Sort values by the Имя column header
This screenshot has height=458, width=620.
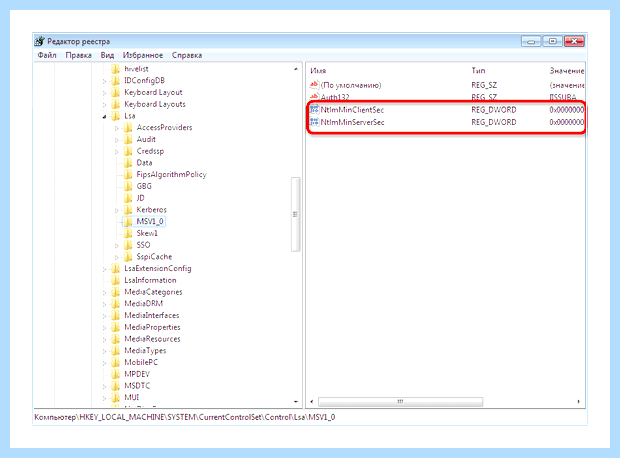click(x=318, y=71)
